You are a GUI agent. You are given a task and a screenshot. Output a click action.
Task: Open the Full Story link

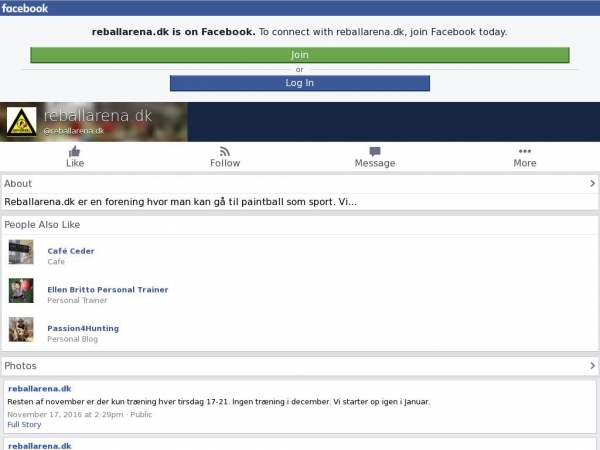pyautogui.click(x=24, y=425)
